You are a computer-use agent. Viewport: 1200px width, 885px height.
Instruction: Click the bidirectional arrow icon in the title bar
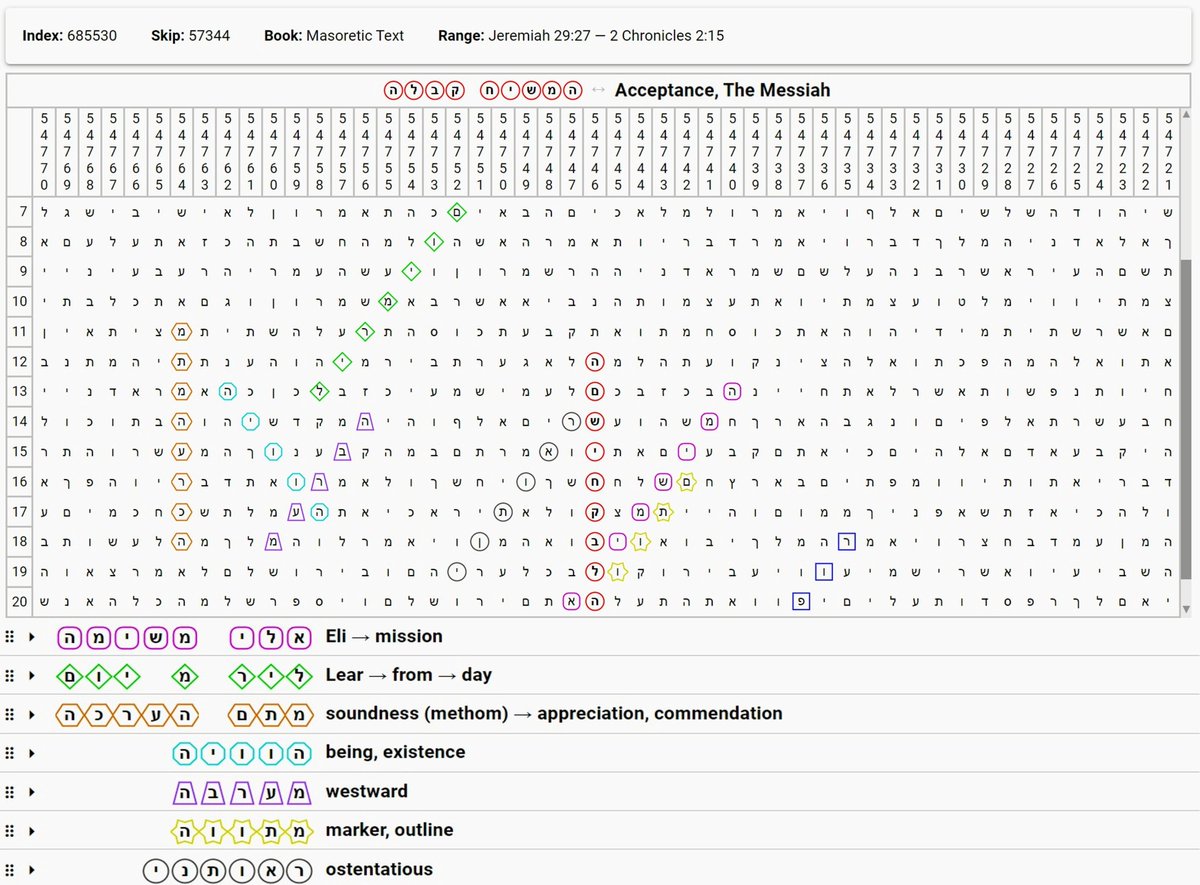pos(596,89)
